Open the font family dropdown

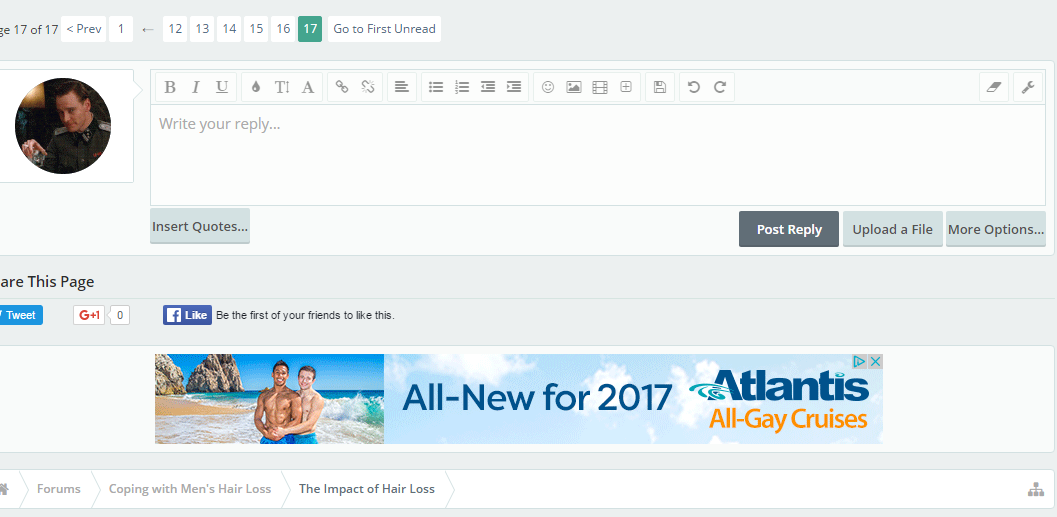tap(308, 87)
